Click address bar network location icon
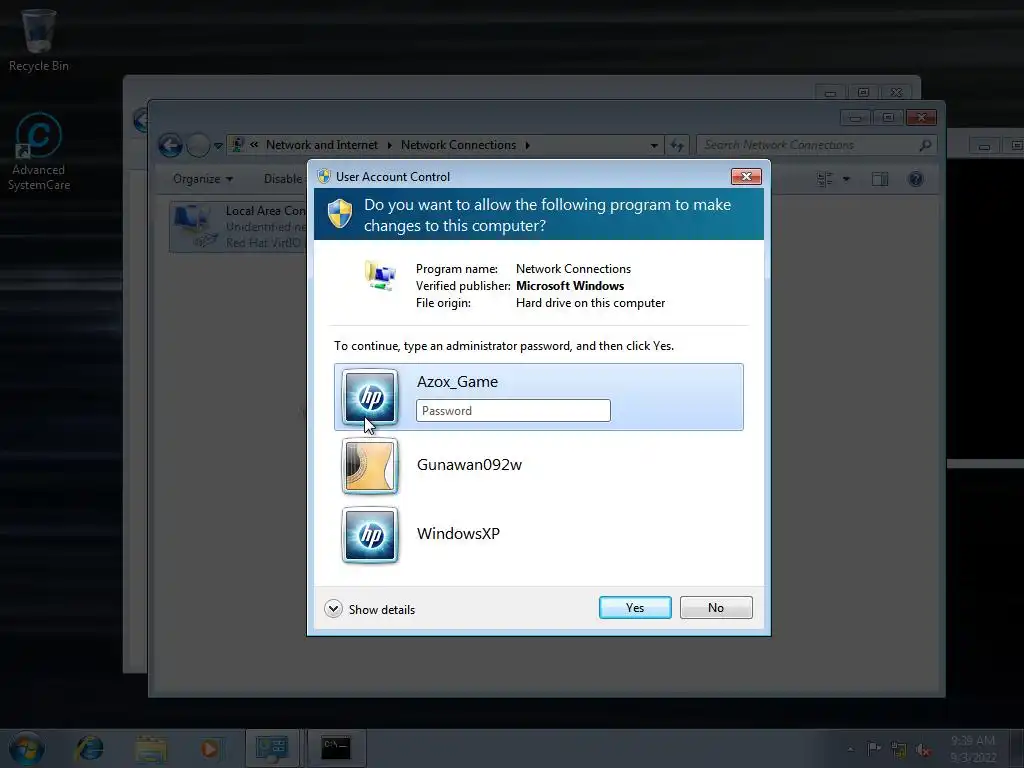Viewport: 1024px width, 768px height. (x=238, y=145)
